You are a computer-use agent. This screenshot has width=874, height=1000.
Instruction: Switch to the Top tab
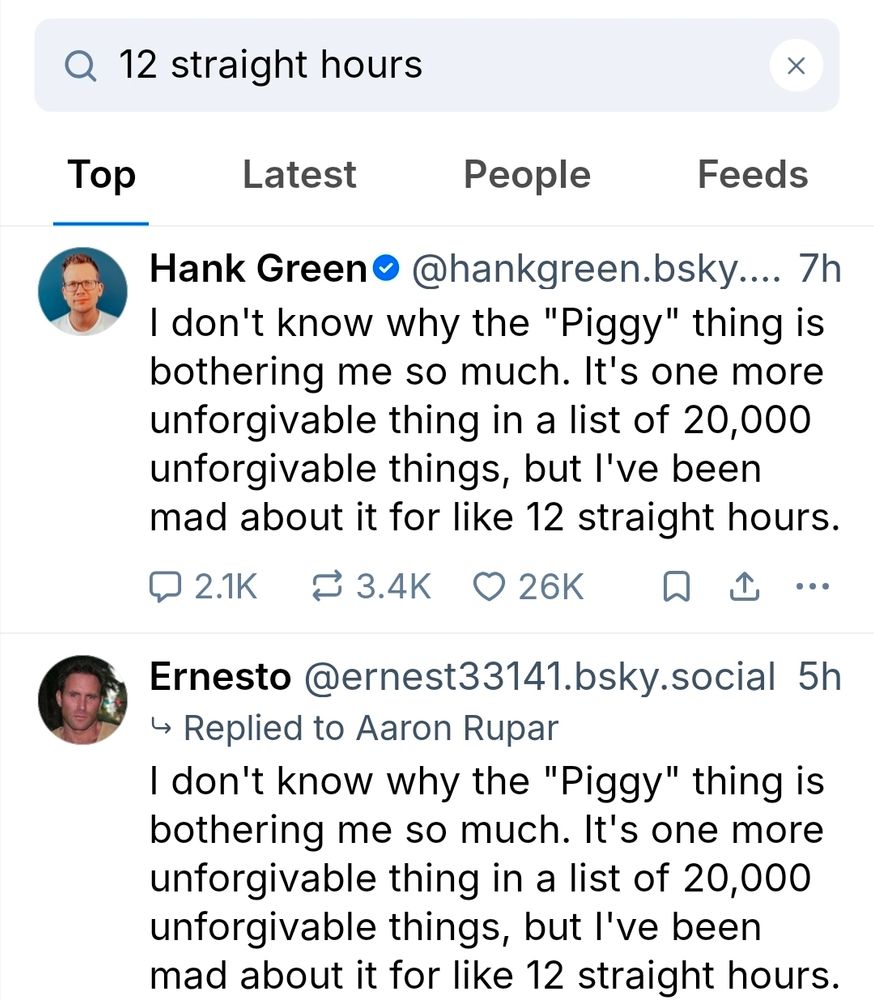(x=101, y=175)
